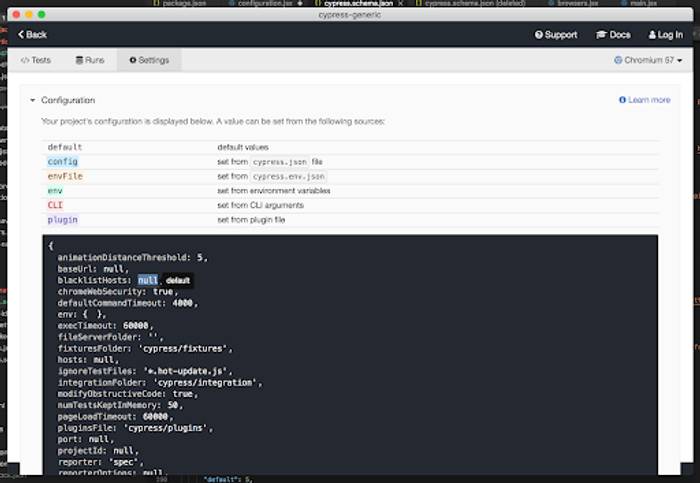Click the 'envFile' source label
This screenshot has width=700, height=483.
pos(65,176)
